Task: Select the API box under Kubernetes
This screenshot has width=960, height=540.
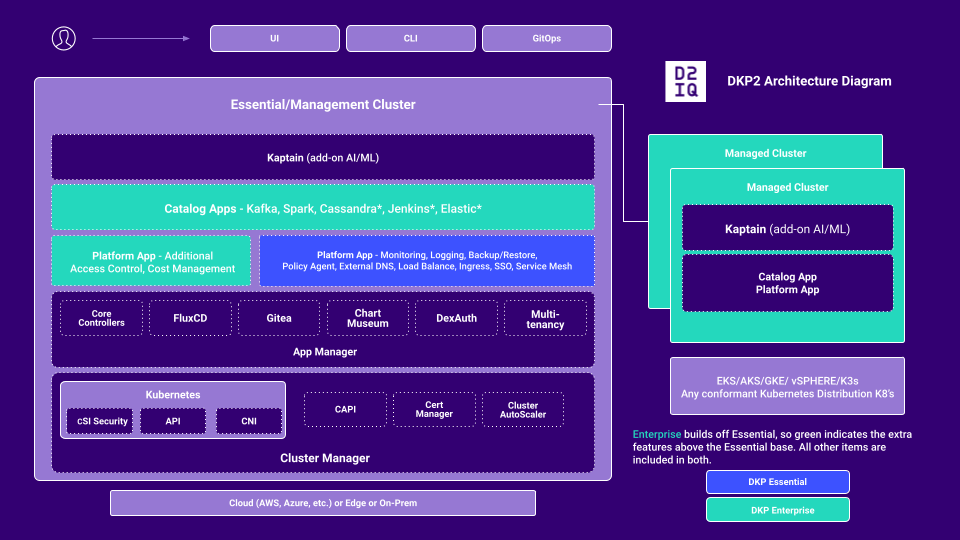Action: pyautogui.click(x=173, y=421)
